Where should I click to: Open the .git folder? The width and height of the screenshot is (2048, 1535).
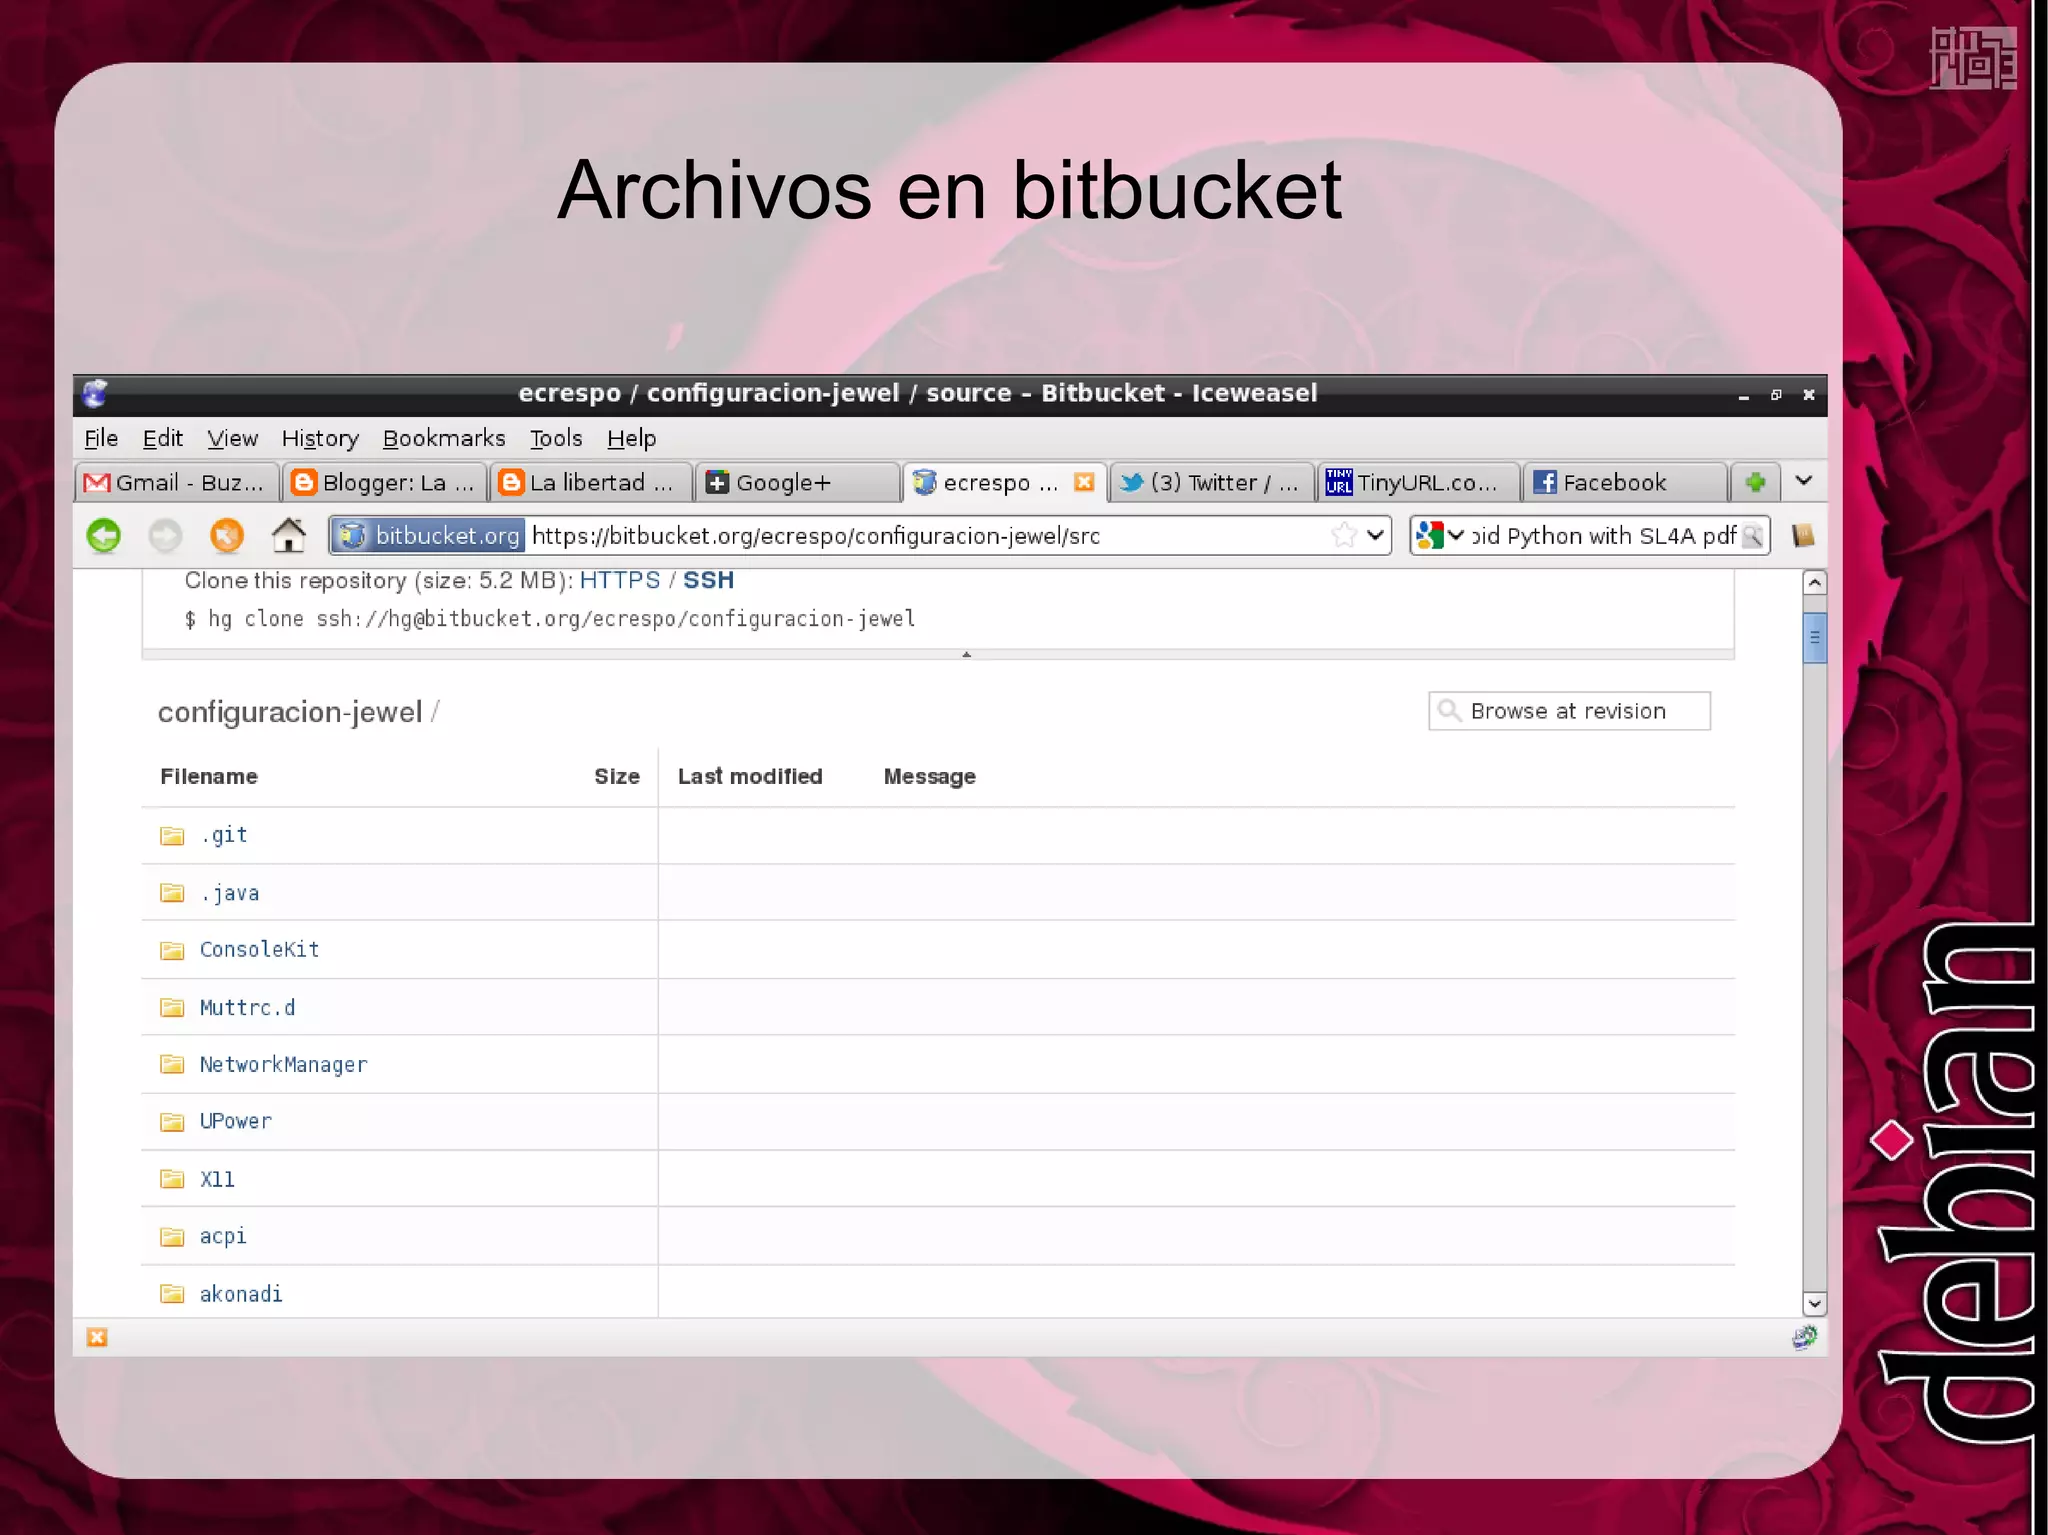click(223, 835)
